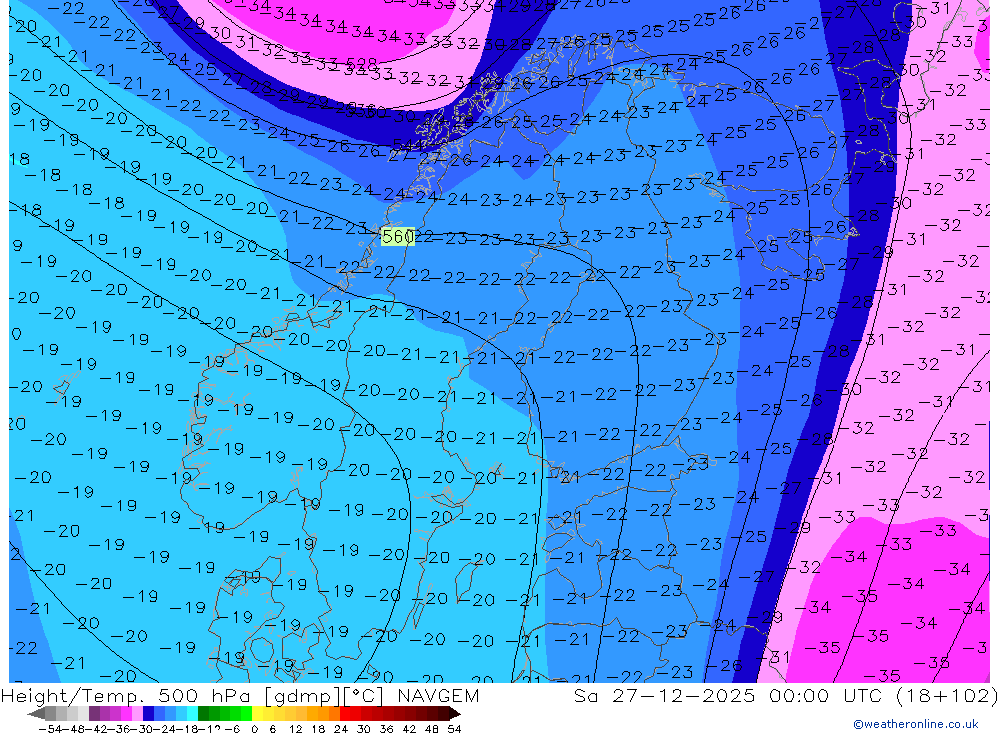This screenshot has width=1000, height=733.
Task: Click the -30 legend scale value
Action: 142,729
